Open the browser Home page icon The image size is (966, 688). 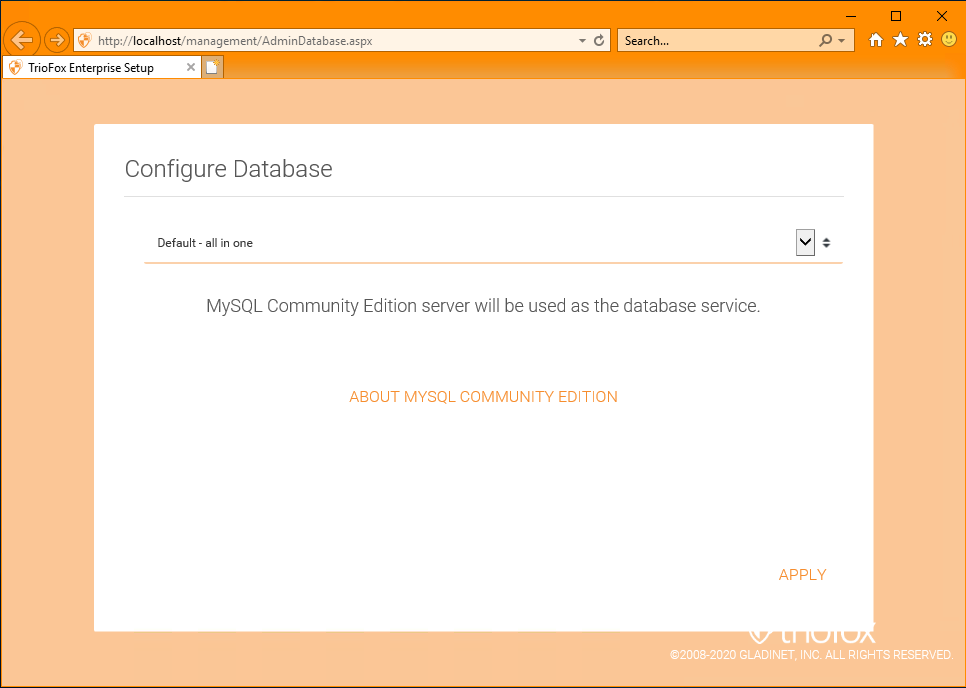[875, 40]
